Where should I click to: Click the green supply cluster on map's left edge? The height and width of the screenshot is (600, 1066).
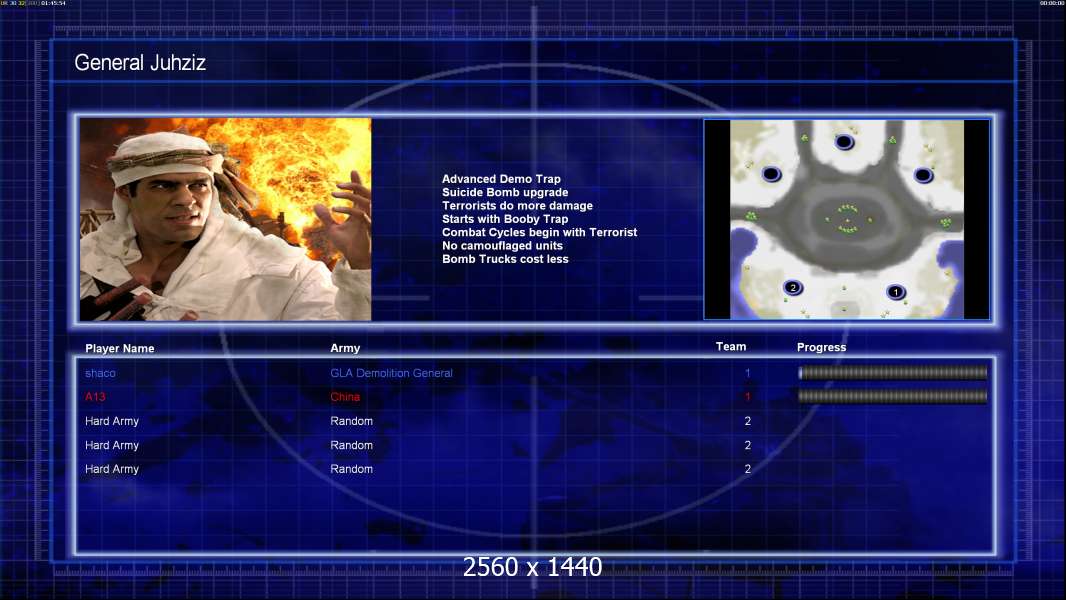751,217
